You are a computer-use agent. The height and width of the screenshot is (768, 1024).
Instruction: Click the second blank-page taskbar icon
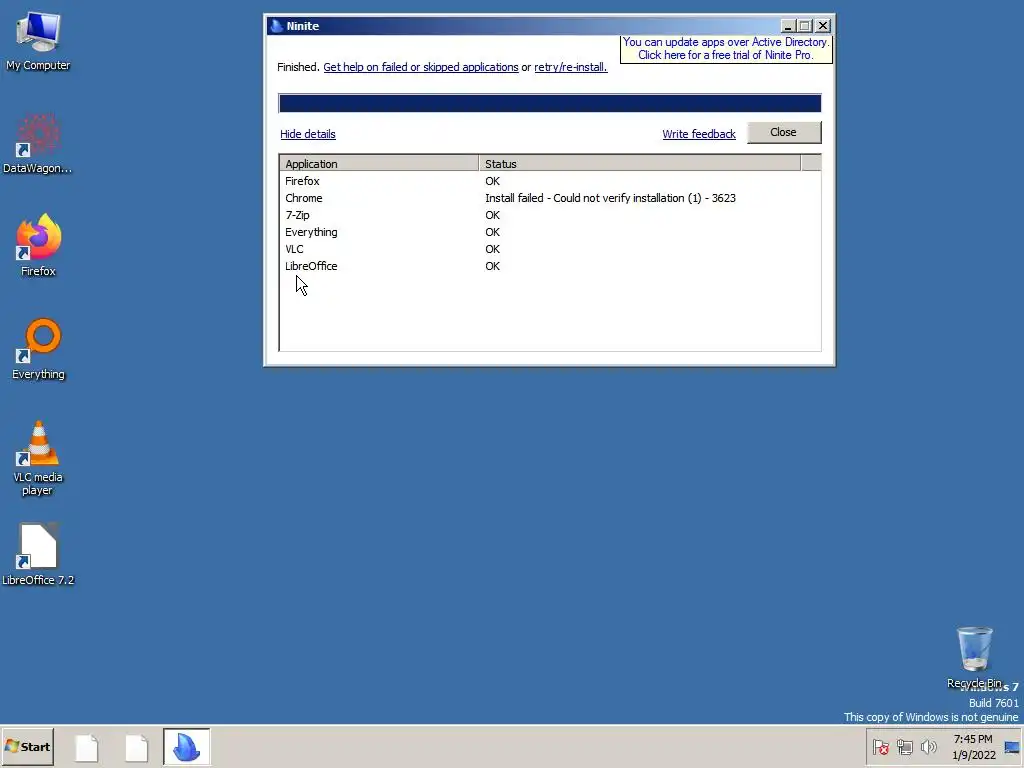[136, 747]
